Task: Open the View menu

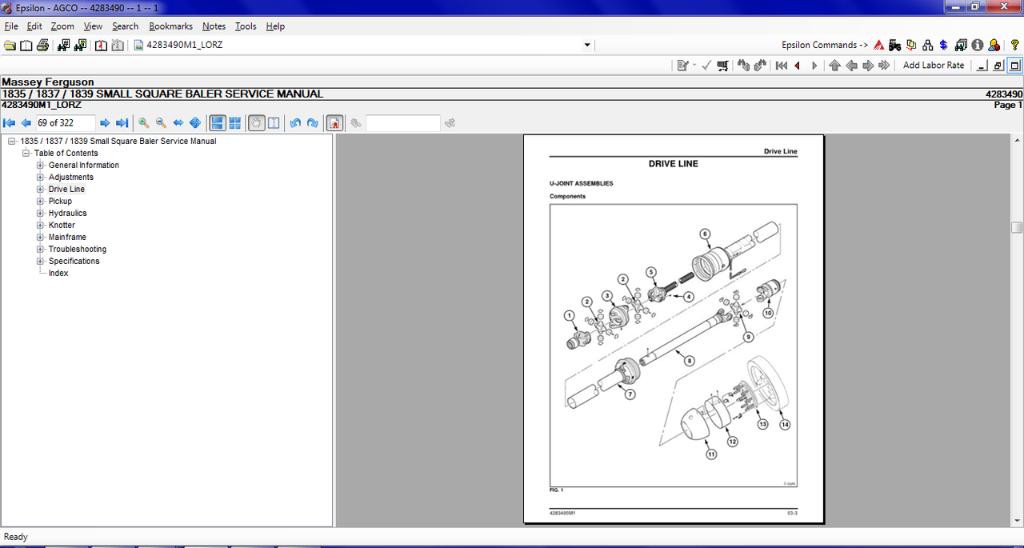Action: click(x=93, y=26)
